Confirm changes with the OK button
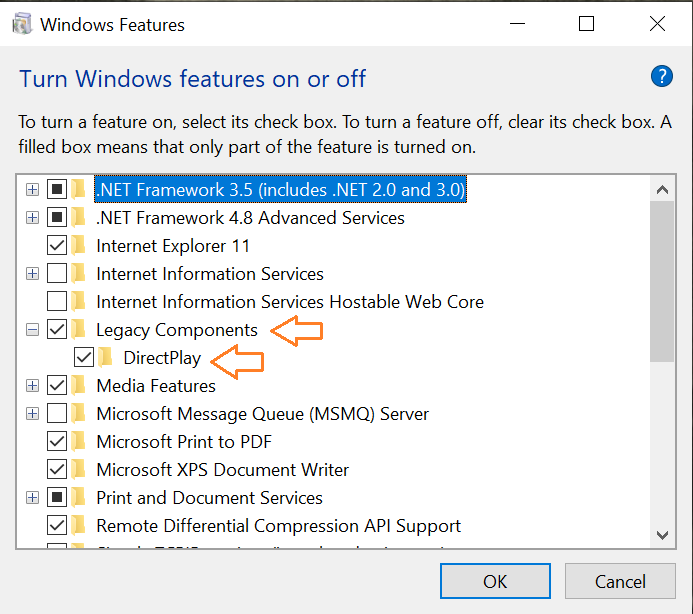The image size is (693, 614). point(495,581)
